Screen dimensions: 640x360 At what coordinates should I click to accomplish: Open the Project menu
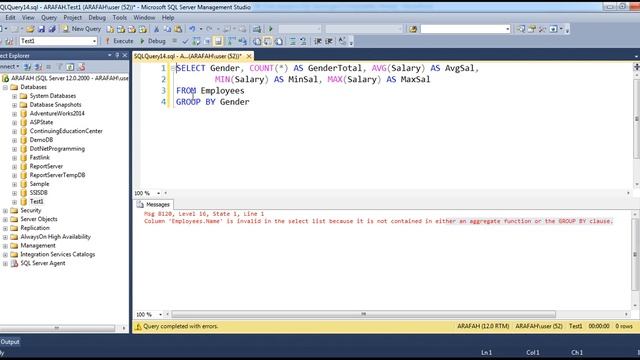click(x=73, y=18)
